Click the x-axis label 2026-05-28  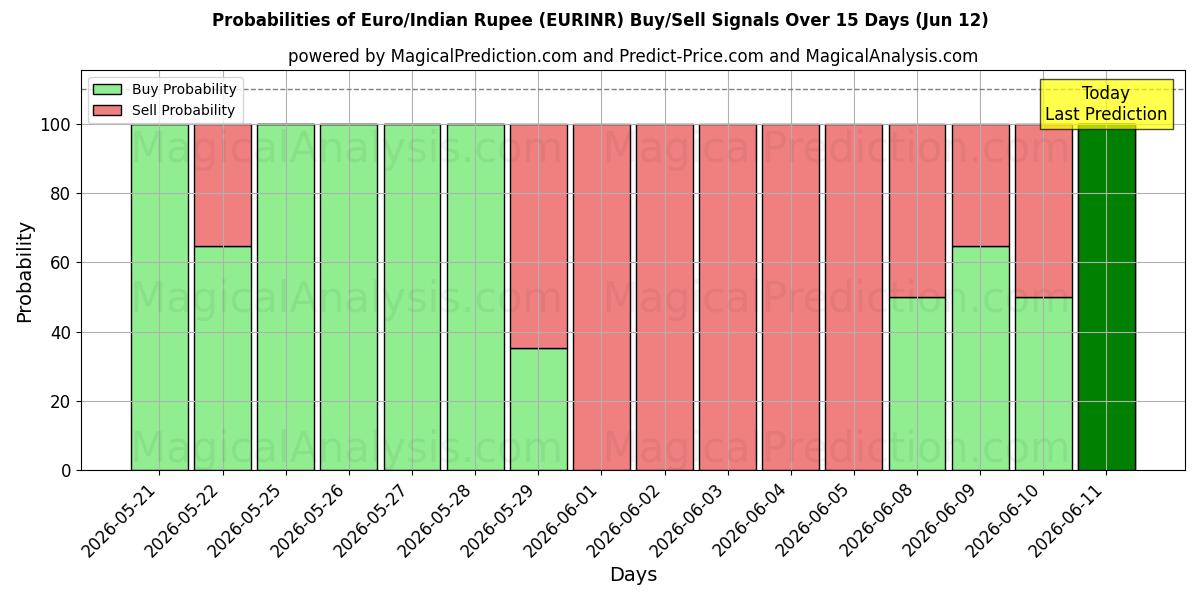tap(437, 518)
